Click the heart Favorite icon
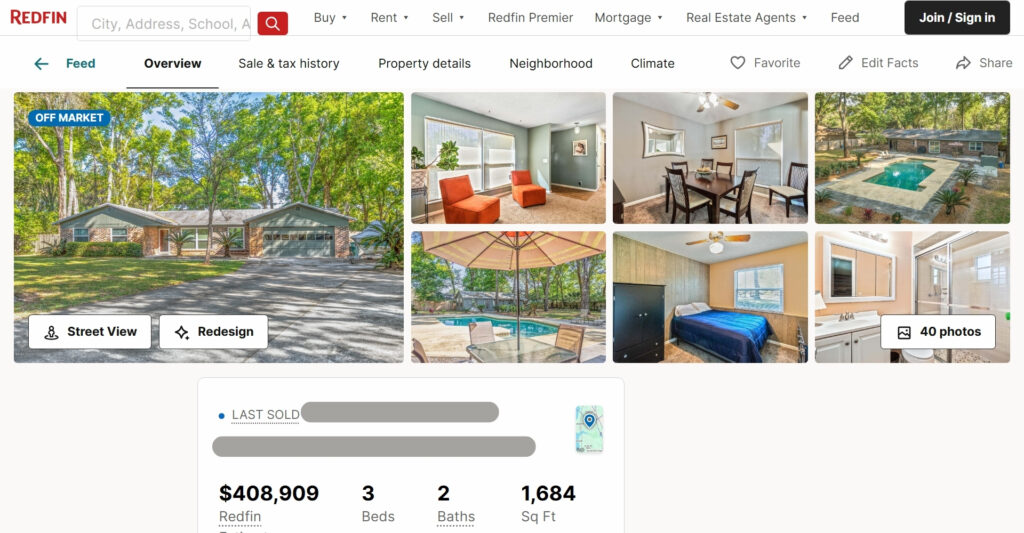Viewport: 1024px width, 533px height. tap(737, 63)
